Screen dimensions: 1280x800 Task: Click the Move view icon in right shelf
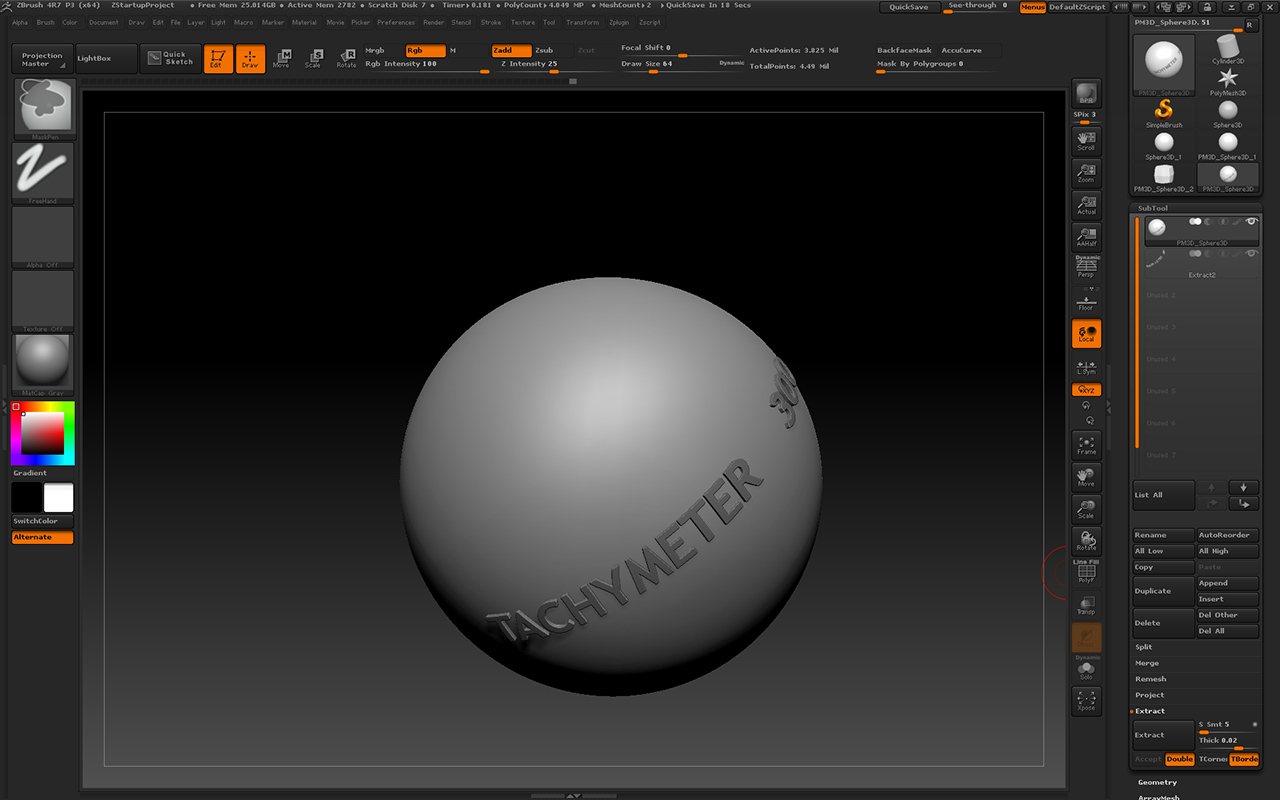pyautogui.click(x=1086, y=477)
